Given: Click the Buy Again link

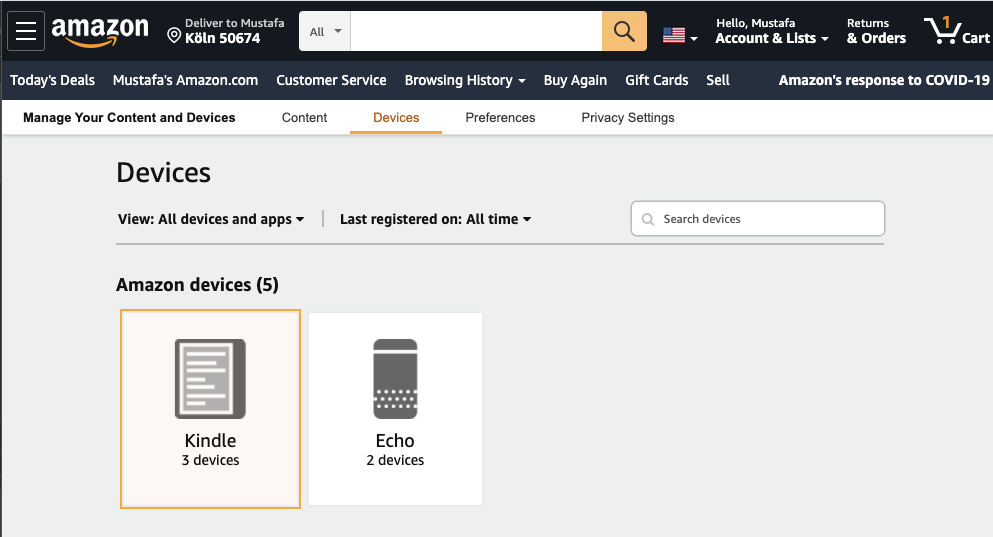Looking at the screenshot, I should (575, 80).
